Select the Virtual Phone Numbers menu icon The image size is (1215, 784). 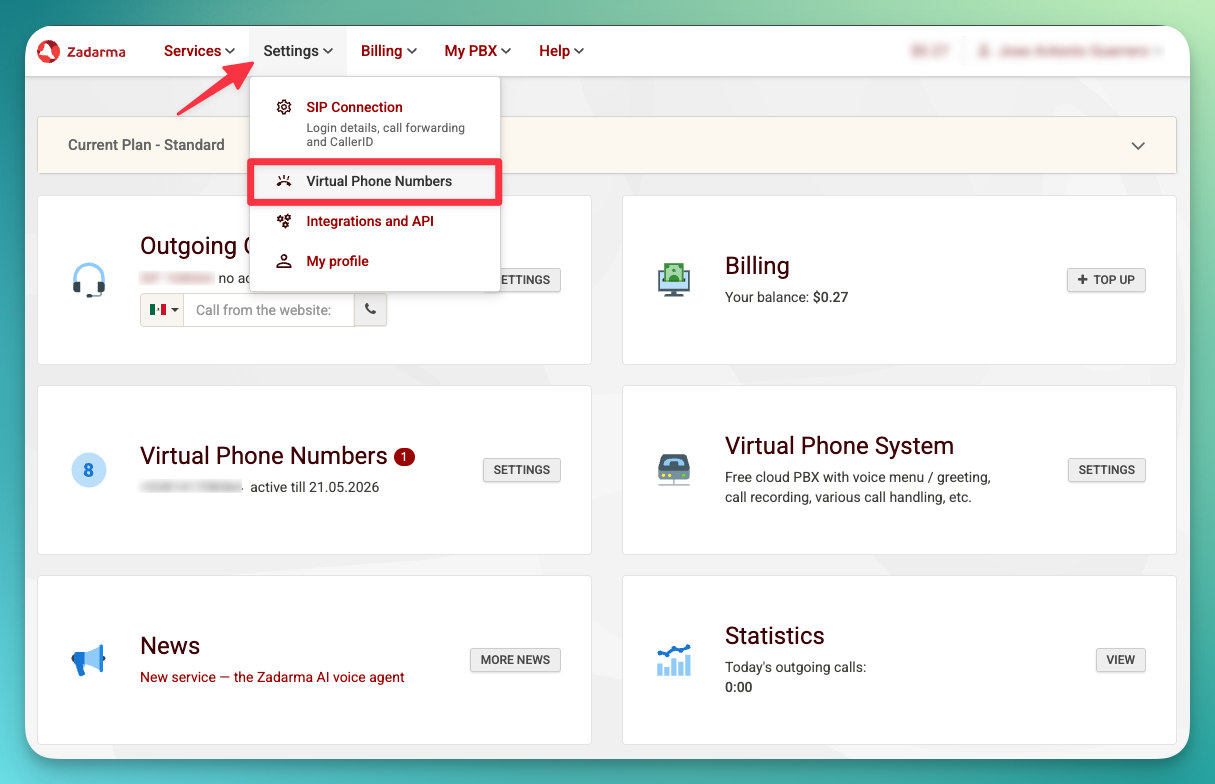tap(284, 181)
